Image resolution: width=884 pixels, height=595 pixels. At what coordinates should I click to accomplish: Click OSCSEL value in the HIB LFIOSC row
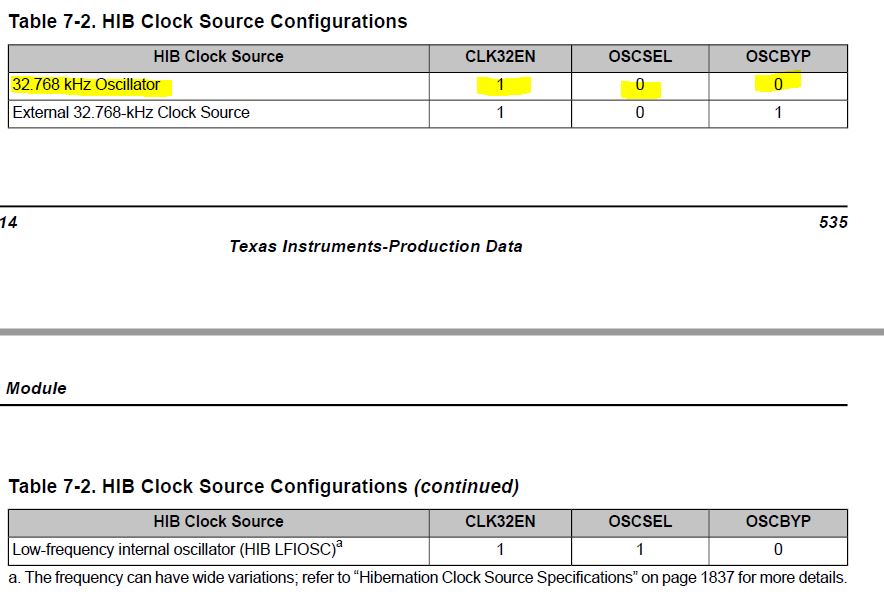[x=640, y=549]
